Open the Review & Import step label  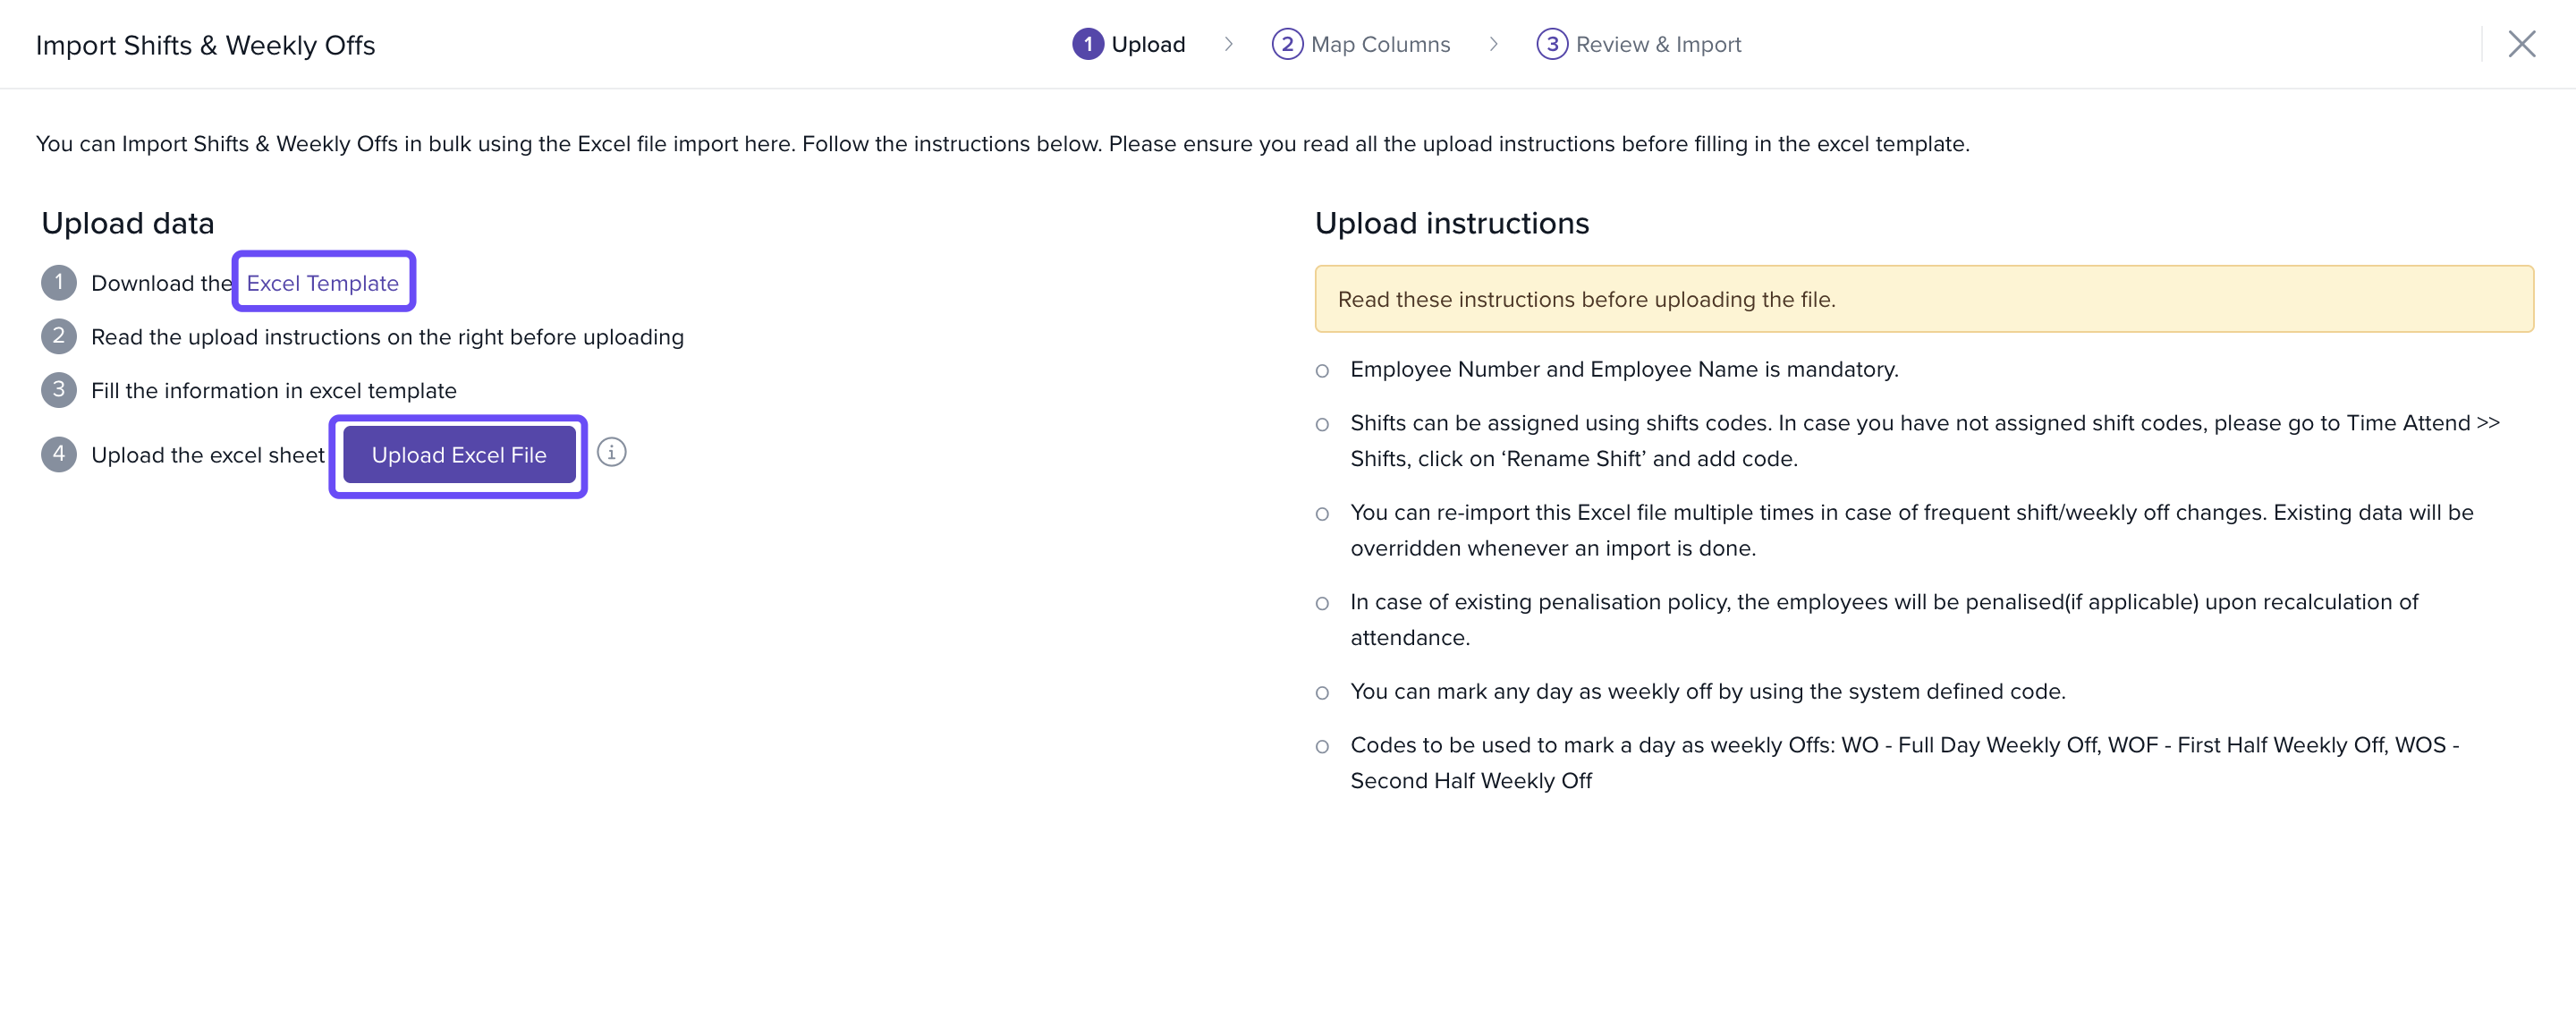click(x=1657, y=44)
